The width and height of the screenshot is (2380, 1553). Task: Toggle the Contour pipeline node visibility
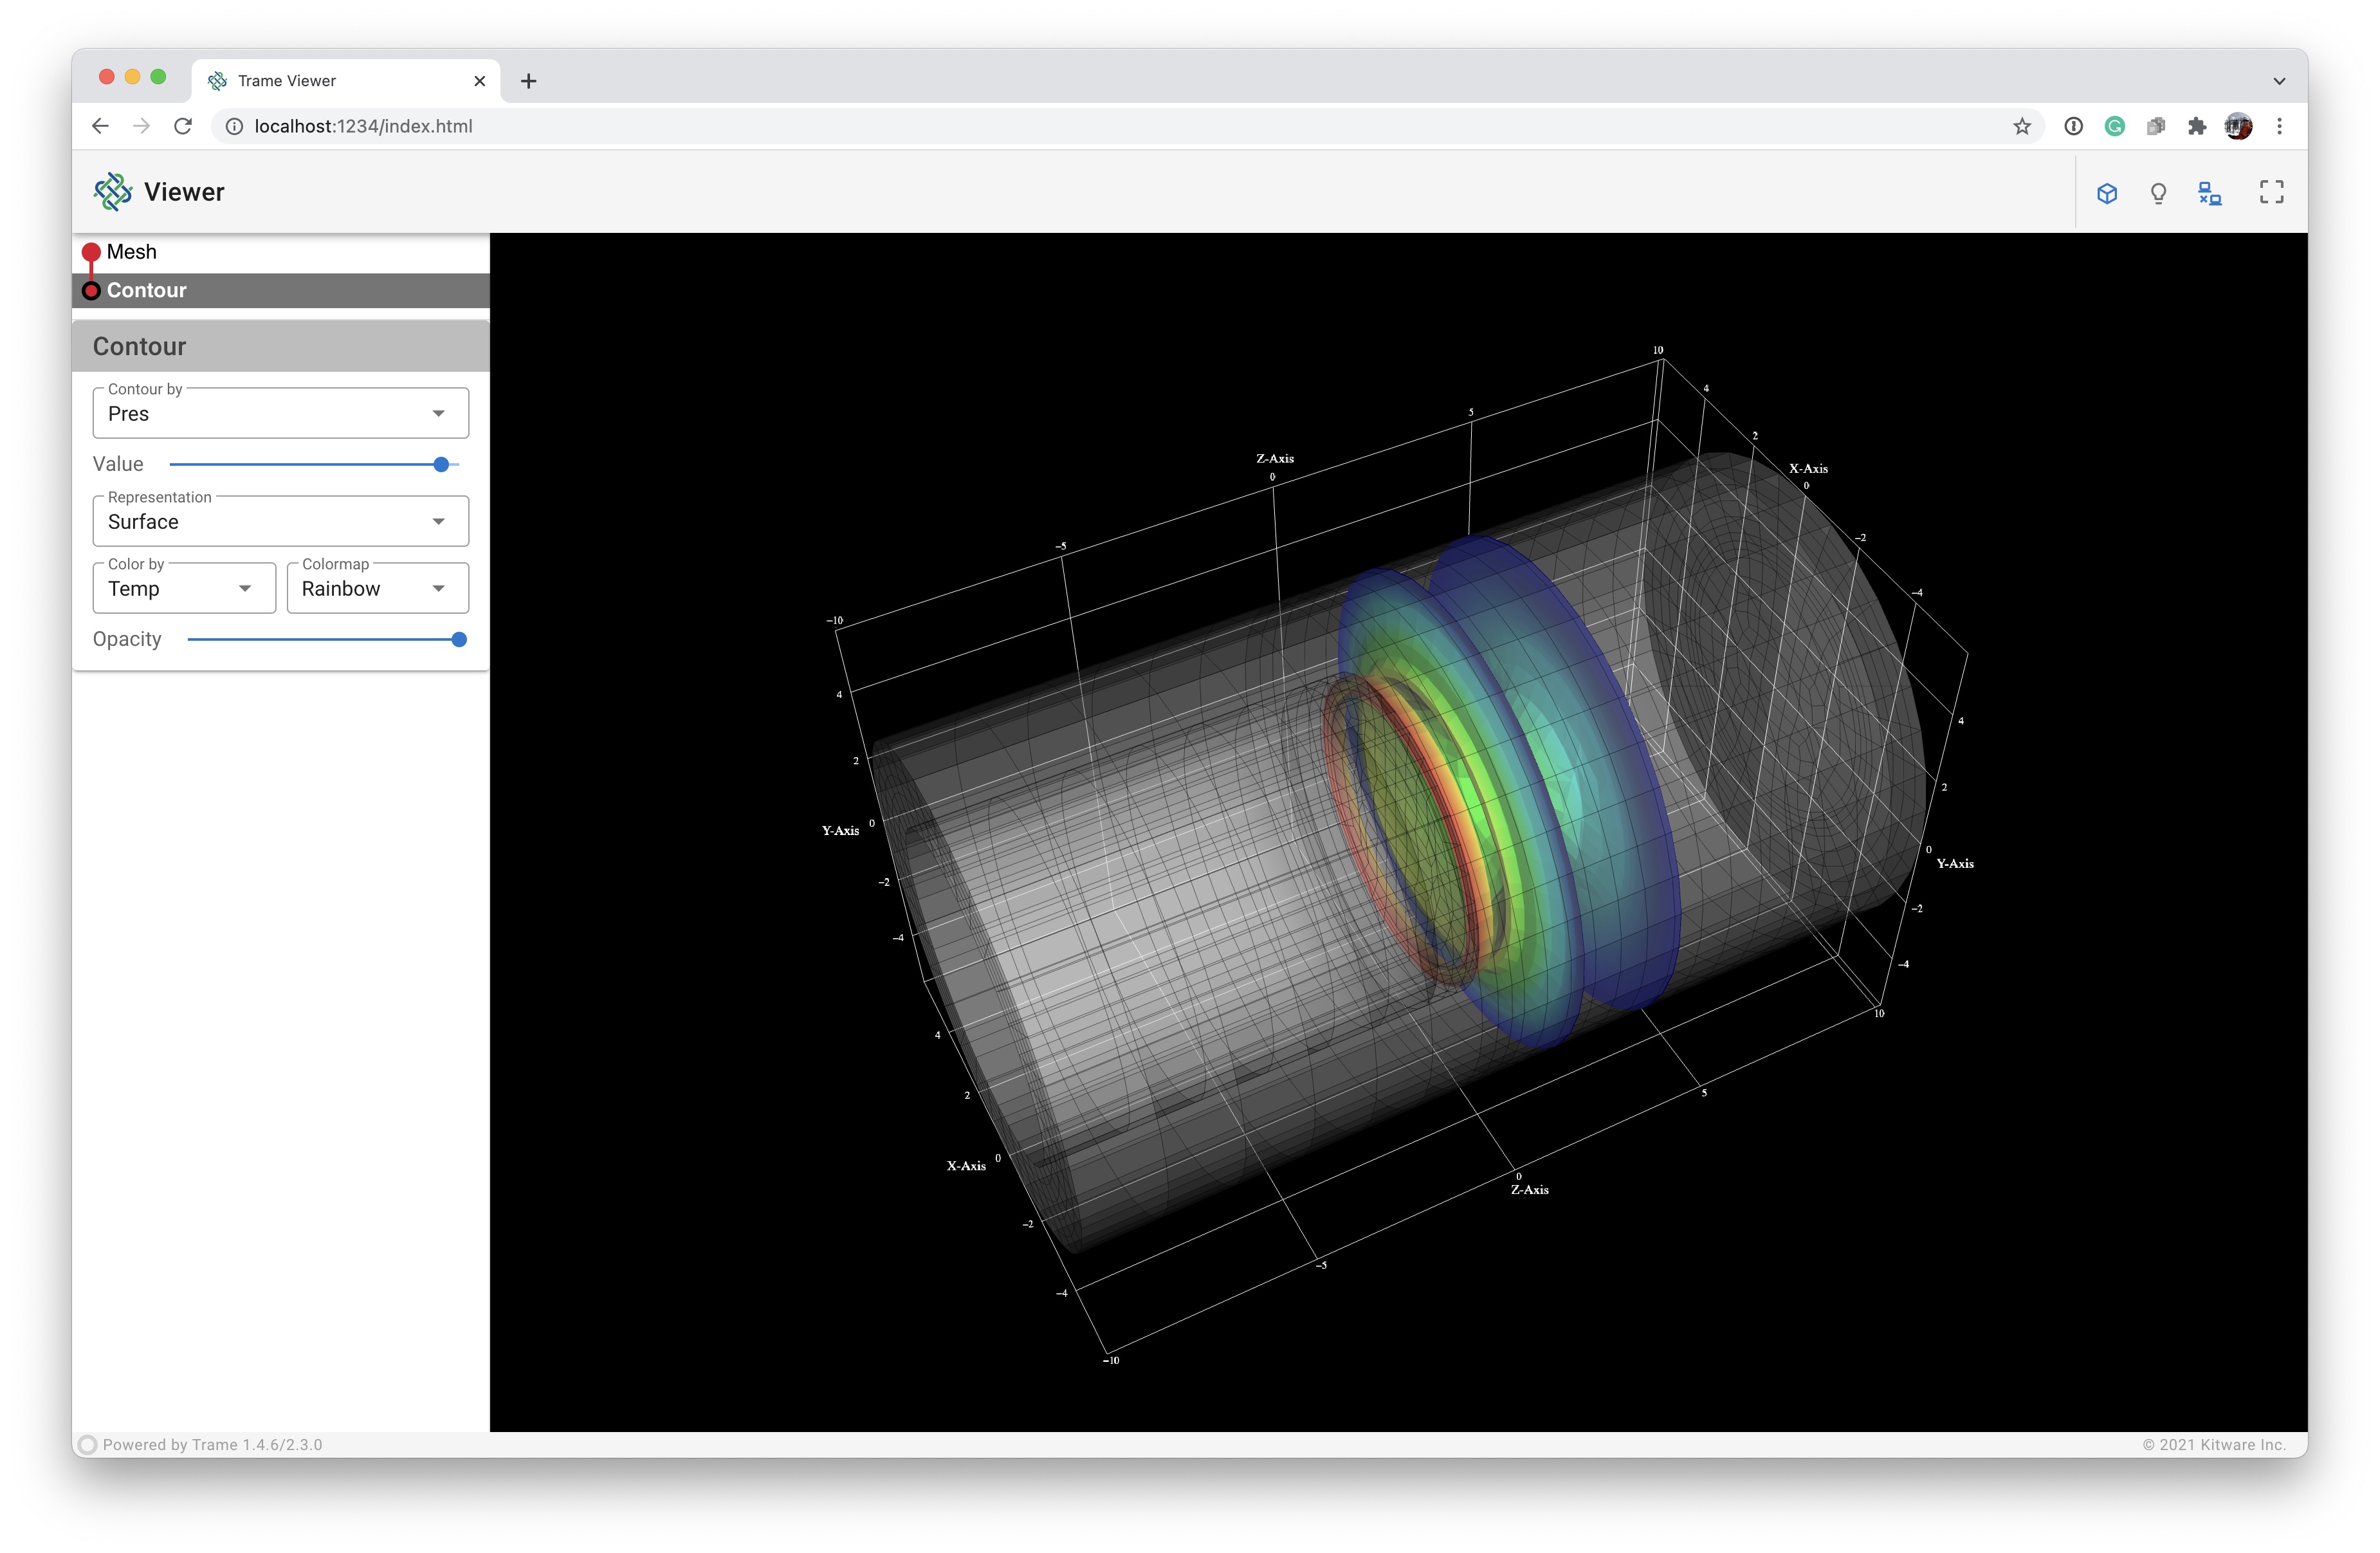[x=91, y=291]
